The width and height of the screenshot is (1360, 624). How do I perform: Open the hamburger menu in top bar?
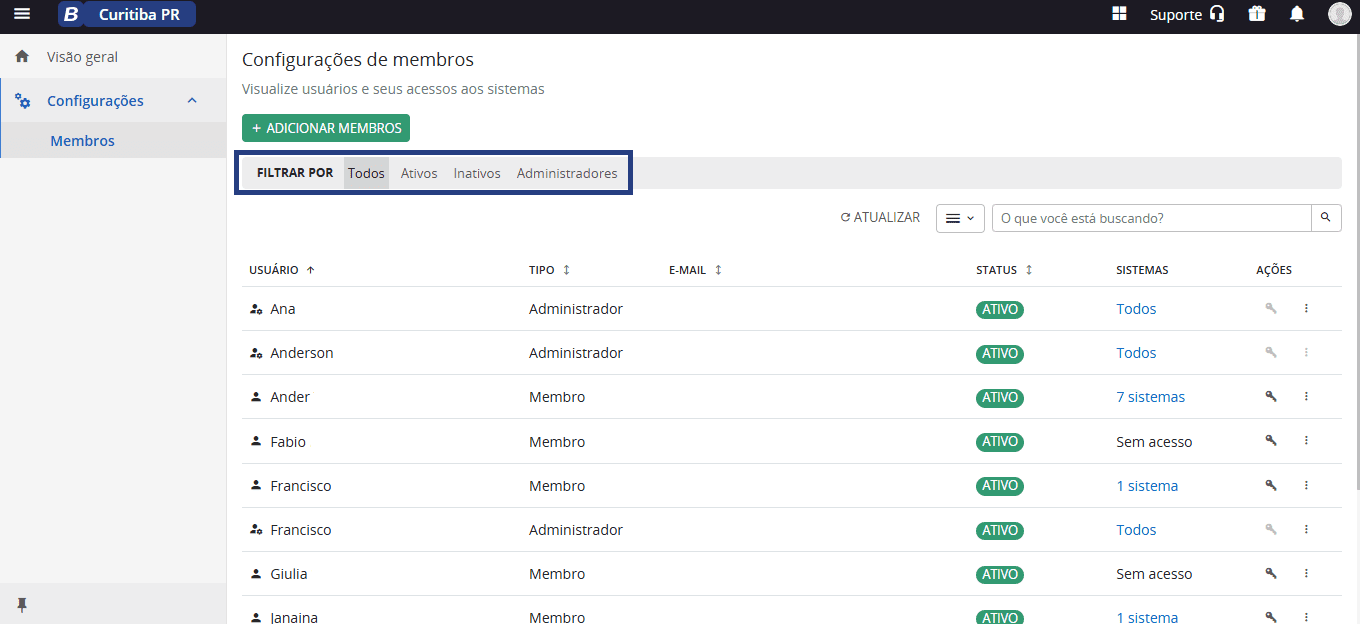pyautogui.click(x=22, y=14)
